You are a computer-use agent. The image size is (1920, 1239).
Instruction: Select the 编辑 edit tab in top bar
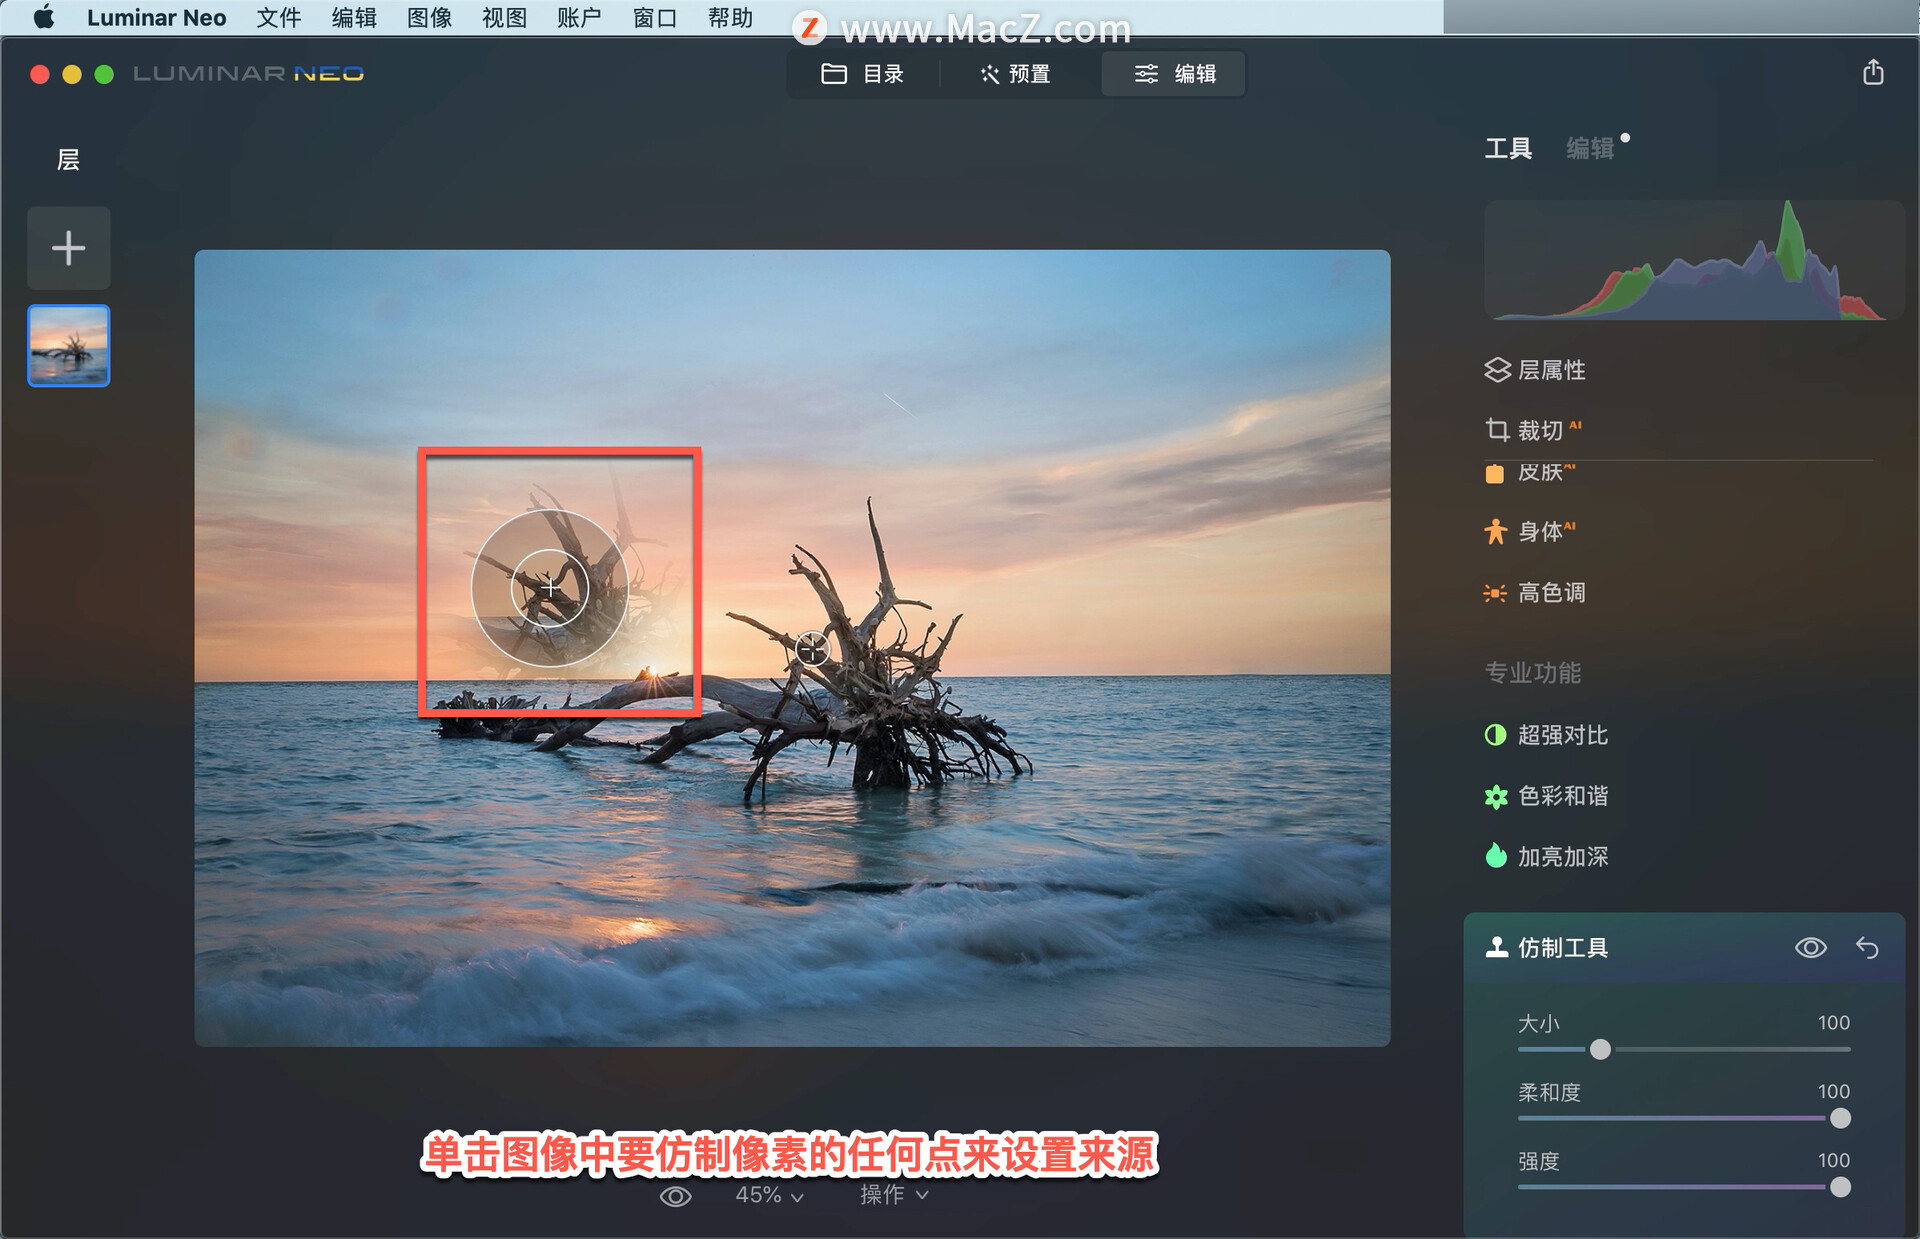pyautogui.click(x=1174, y=74)
